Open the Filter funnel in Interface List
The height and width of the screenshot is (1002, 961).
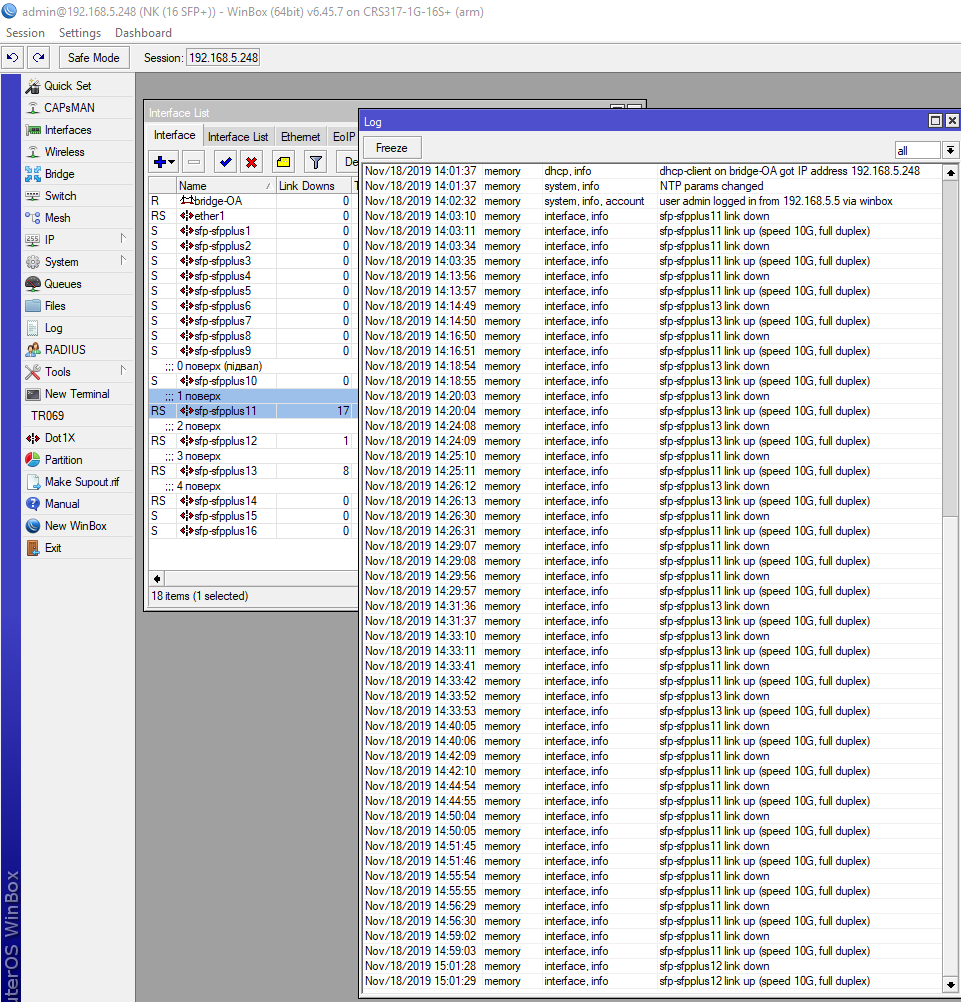[315, 162]
